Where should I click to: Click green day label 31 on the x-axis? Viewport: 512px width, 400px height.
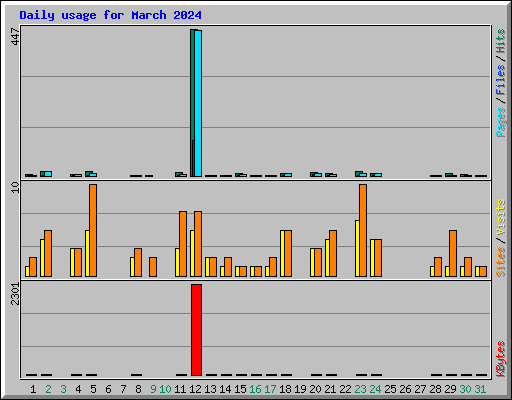point(480,389)
